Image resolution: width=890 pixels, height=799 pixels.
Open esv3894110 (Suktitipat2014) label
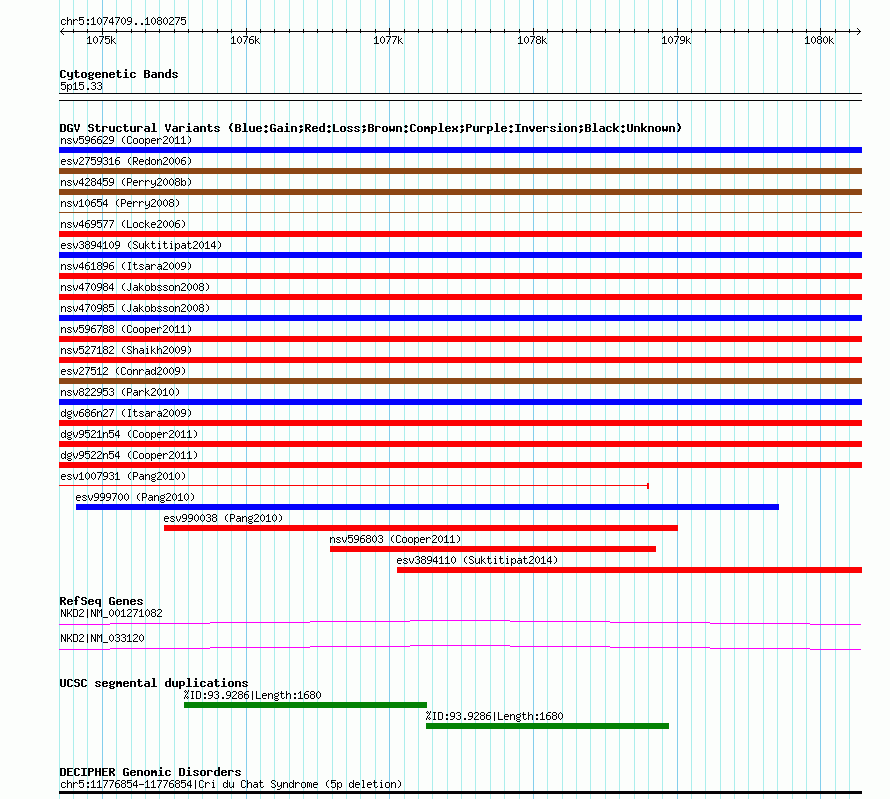click(477, 560)
